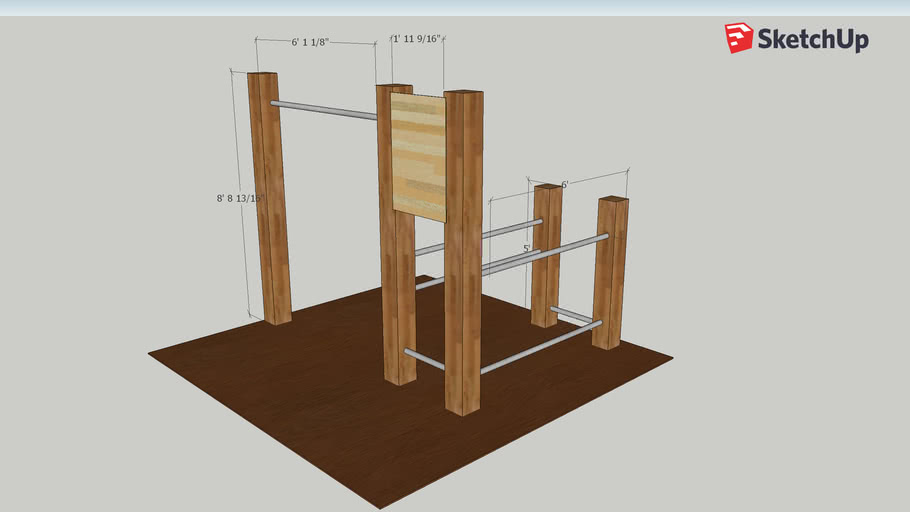Select the 1' 11 9/16" dimension label
Viewport: 910px width, 512px height.
[x=416, y=39]
